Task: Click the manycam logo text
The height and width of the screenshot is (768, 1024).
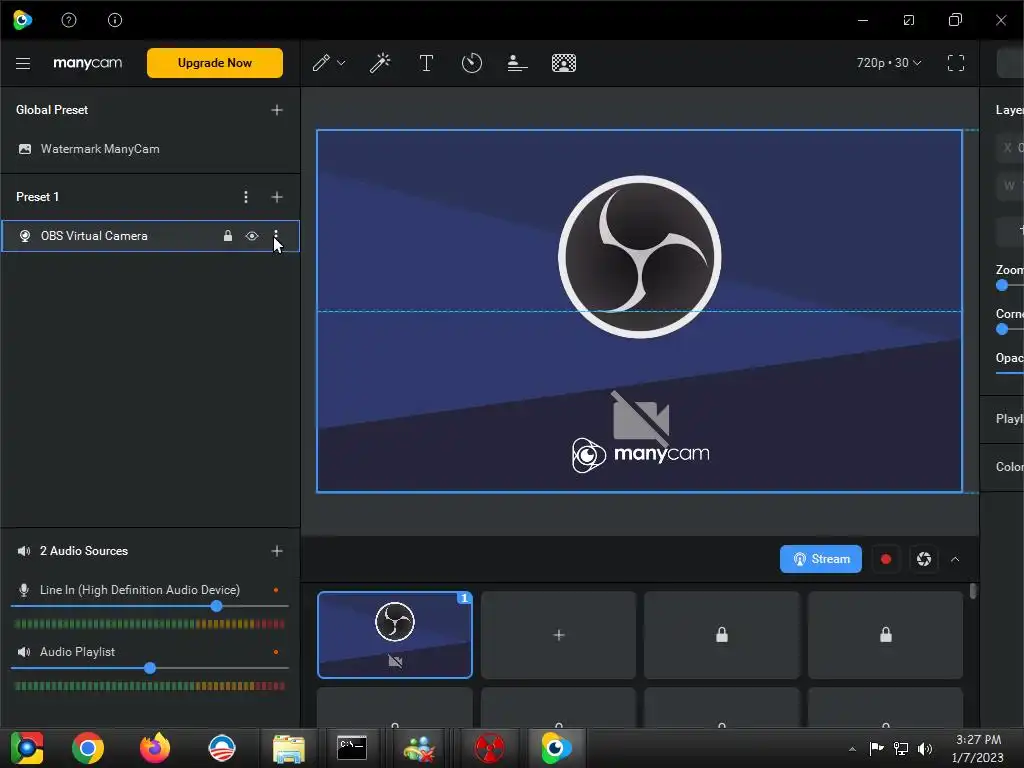Action: [88, 63]
